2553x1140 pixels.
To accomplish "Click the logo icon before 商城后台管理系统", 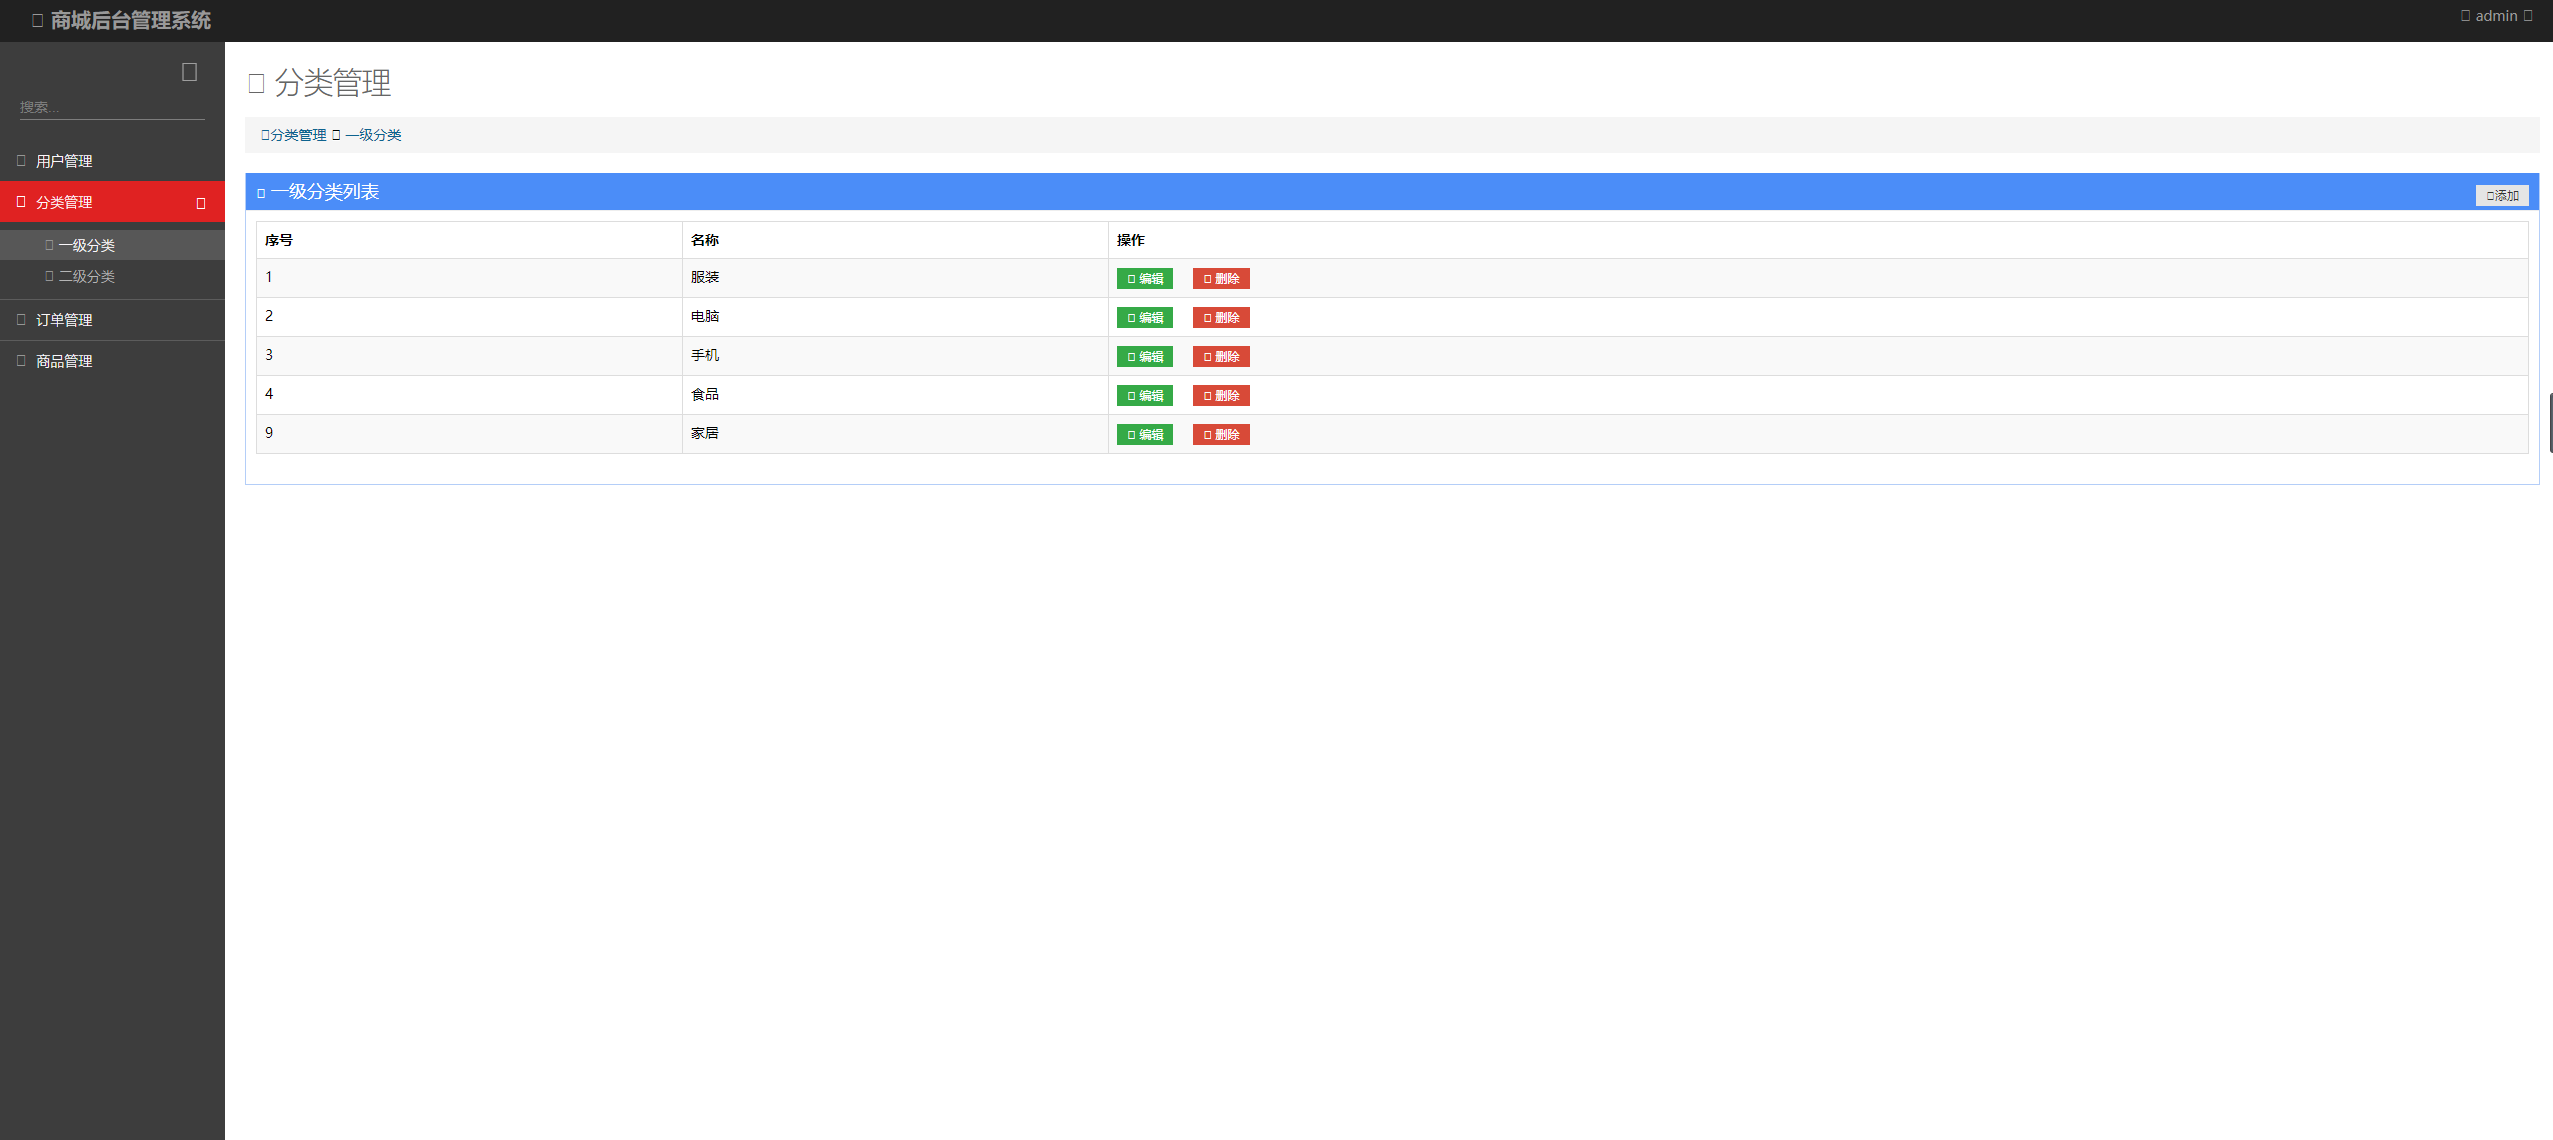I will click(x=37, y=21).
